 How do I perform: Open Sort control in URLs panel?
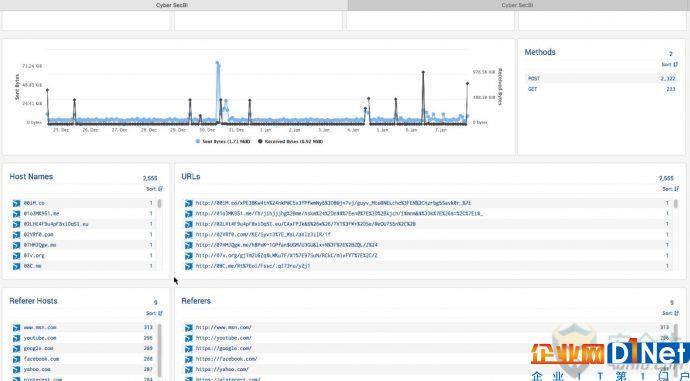point(670,189)
